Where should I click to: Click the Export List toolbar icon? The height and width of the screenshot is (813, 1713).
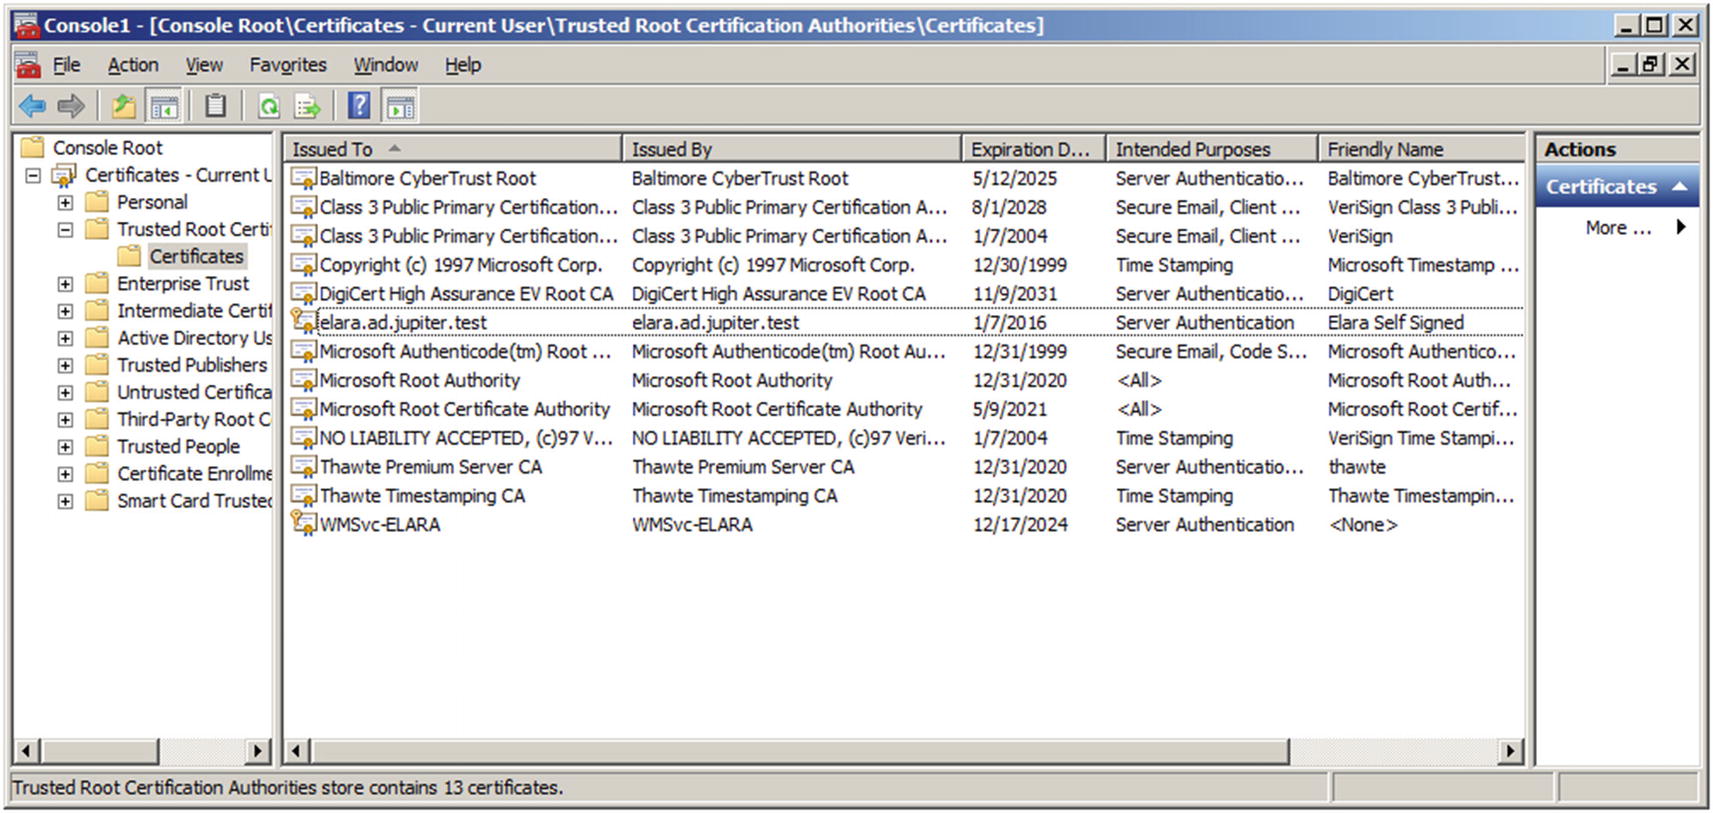pos(307,106)
